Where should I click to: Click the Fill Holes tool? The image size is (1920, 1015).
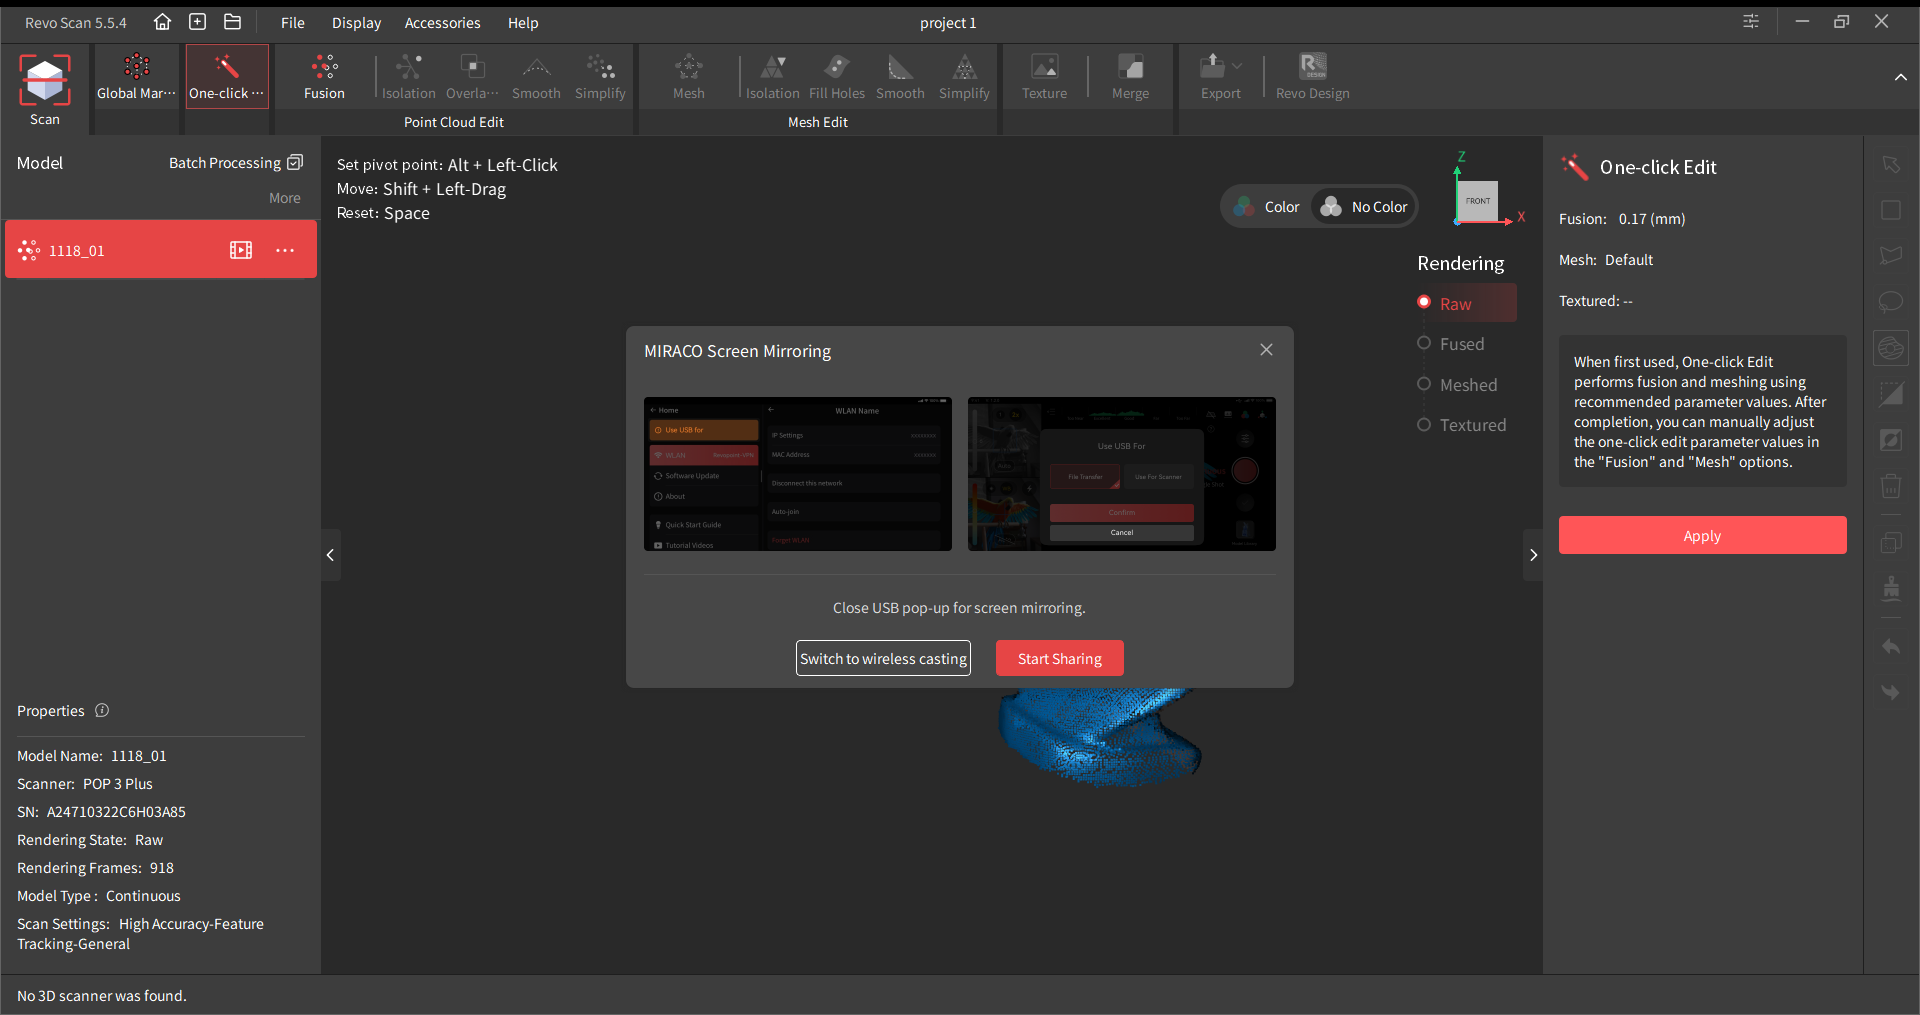click(836, 77)
